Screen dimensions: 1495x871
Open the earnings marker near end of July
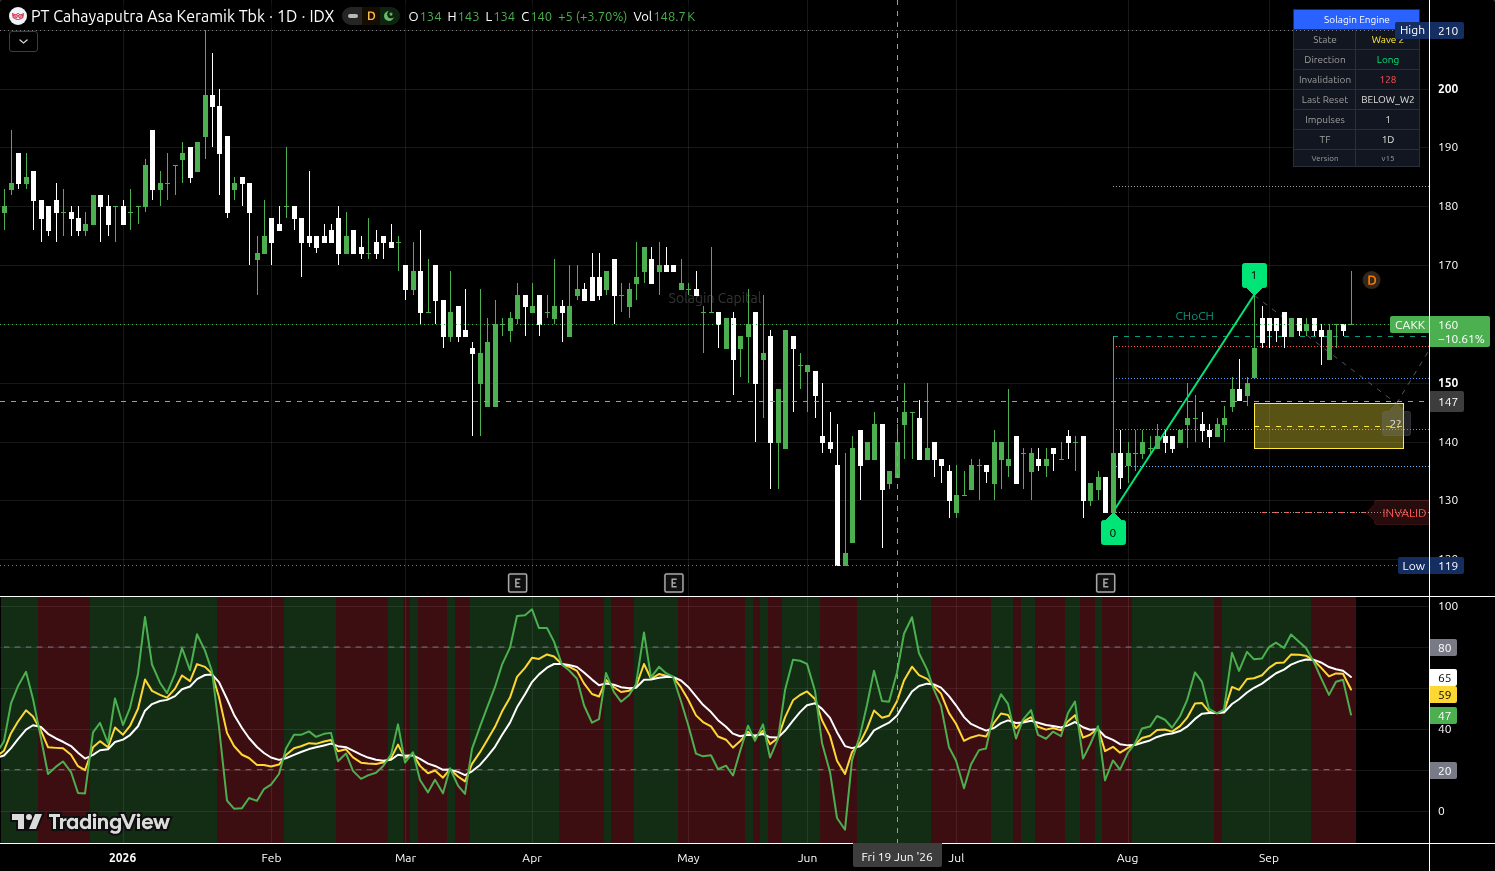[1105, 583]
